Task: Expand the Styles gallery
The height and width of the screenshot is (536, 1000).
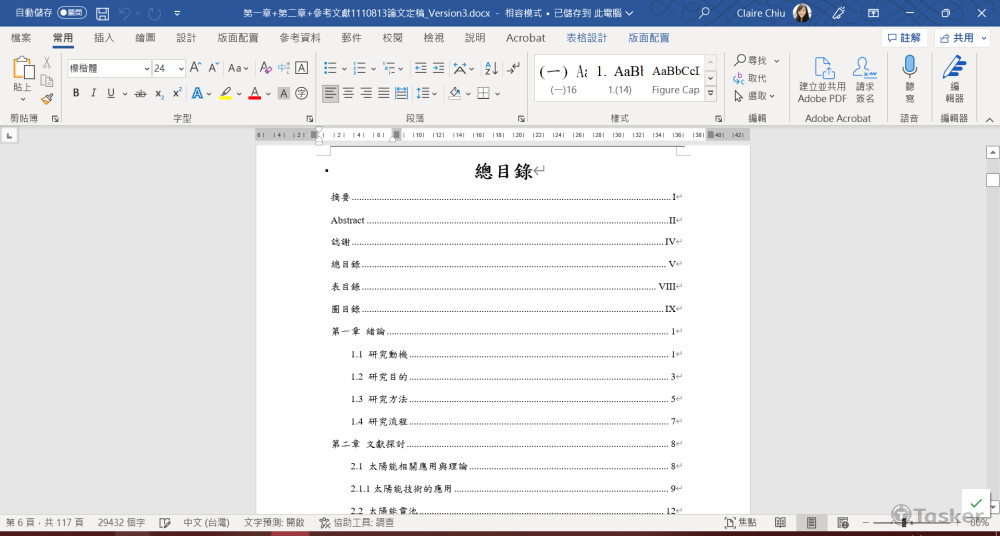Action: [710, 94]
